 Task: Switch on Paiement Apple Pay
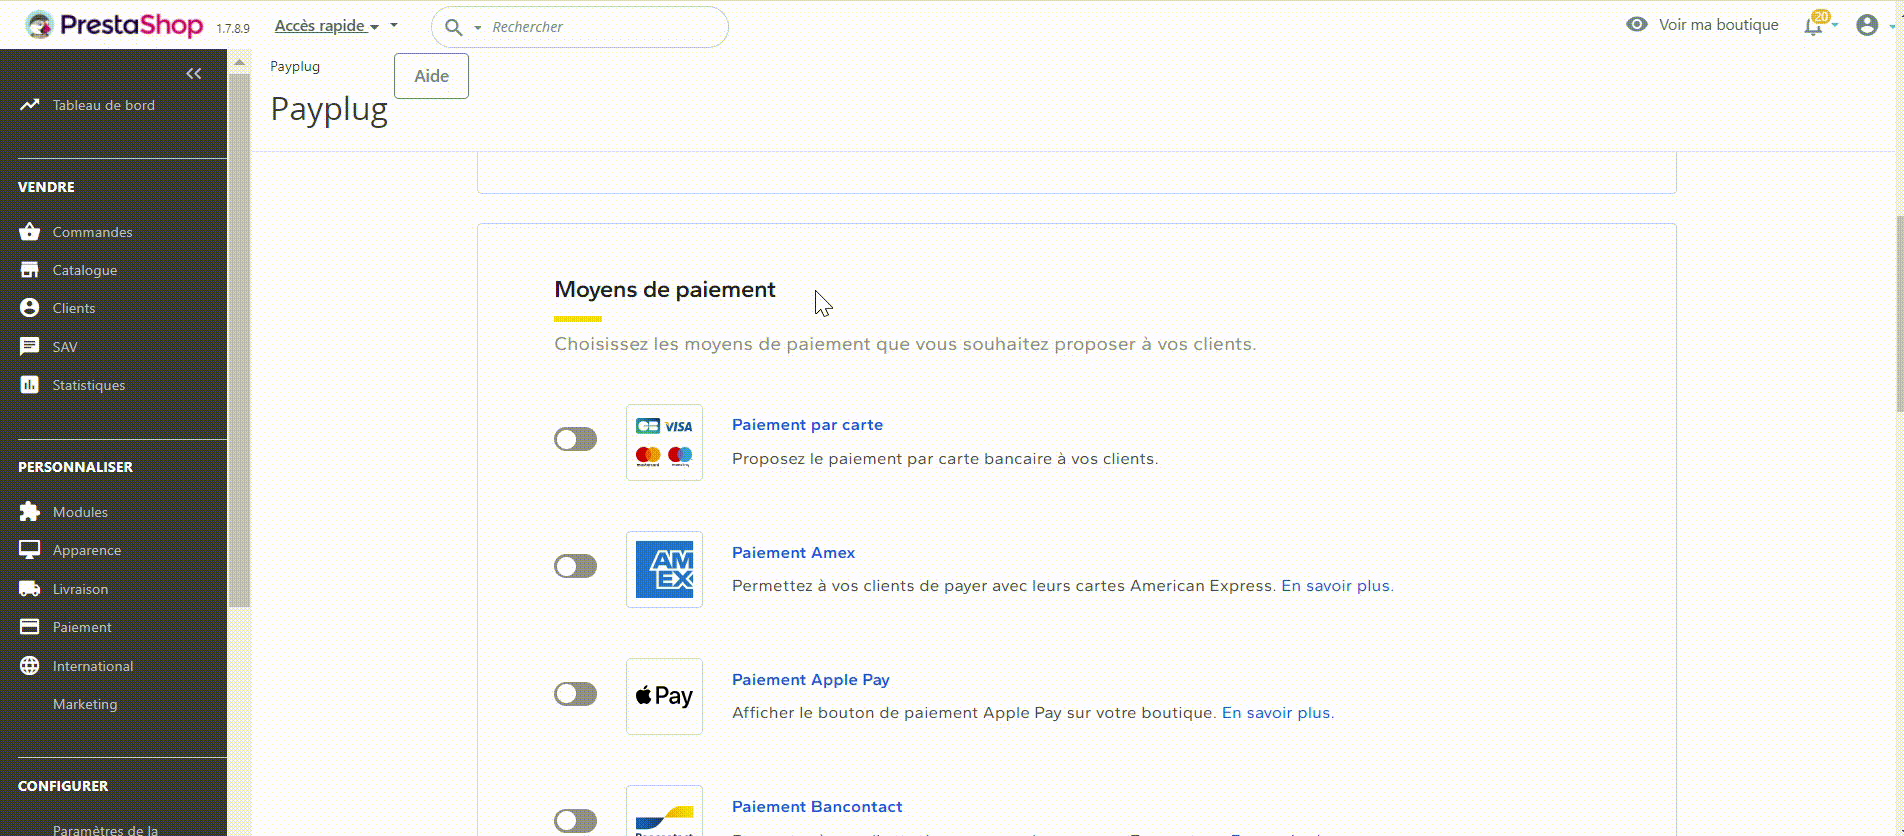click(x=575, y=694)
